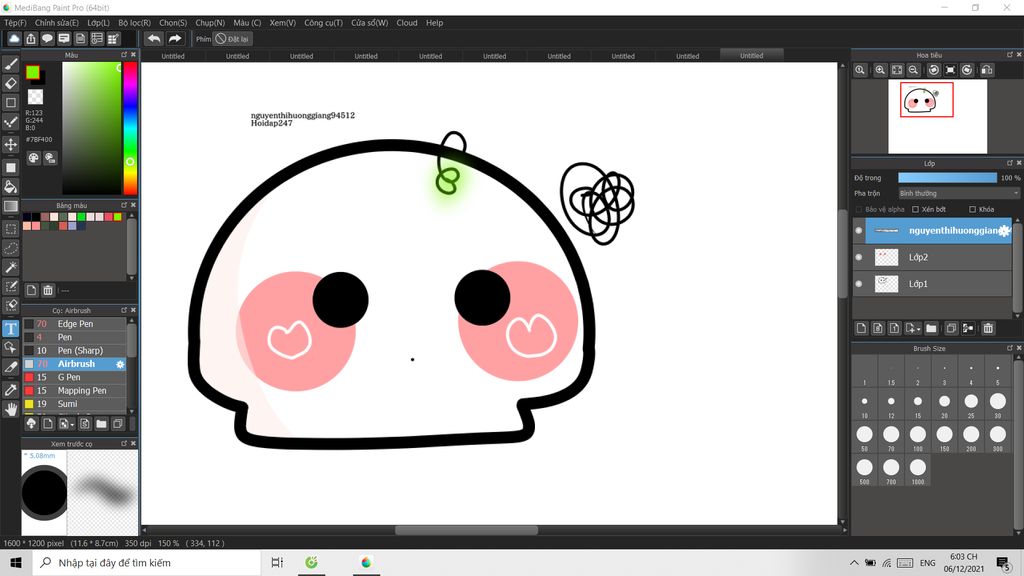Duplicate layer icon in layer panel

click(x=952, y=328)
